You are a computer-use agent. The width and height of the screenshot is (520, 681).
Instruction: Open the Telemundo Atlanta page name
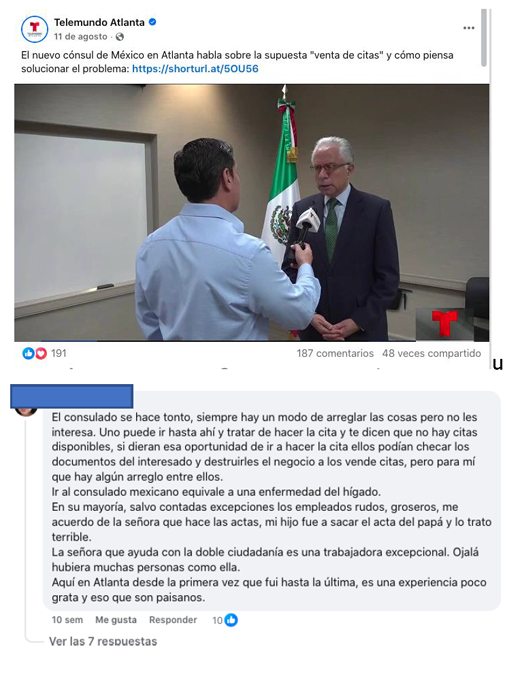[99, 22]
